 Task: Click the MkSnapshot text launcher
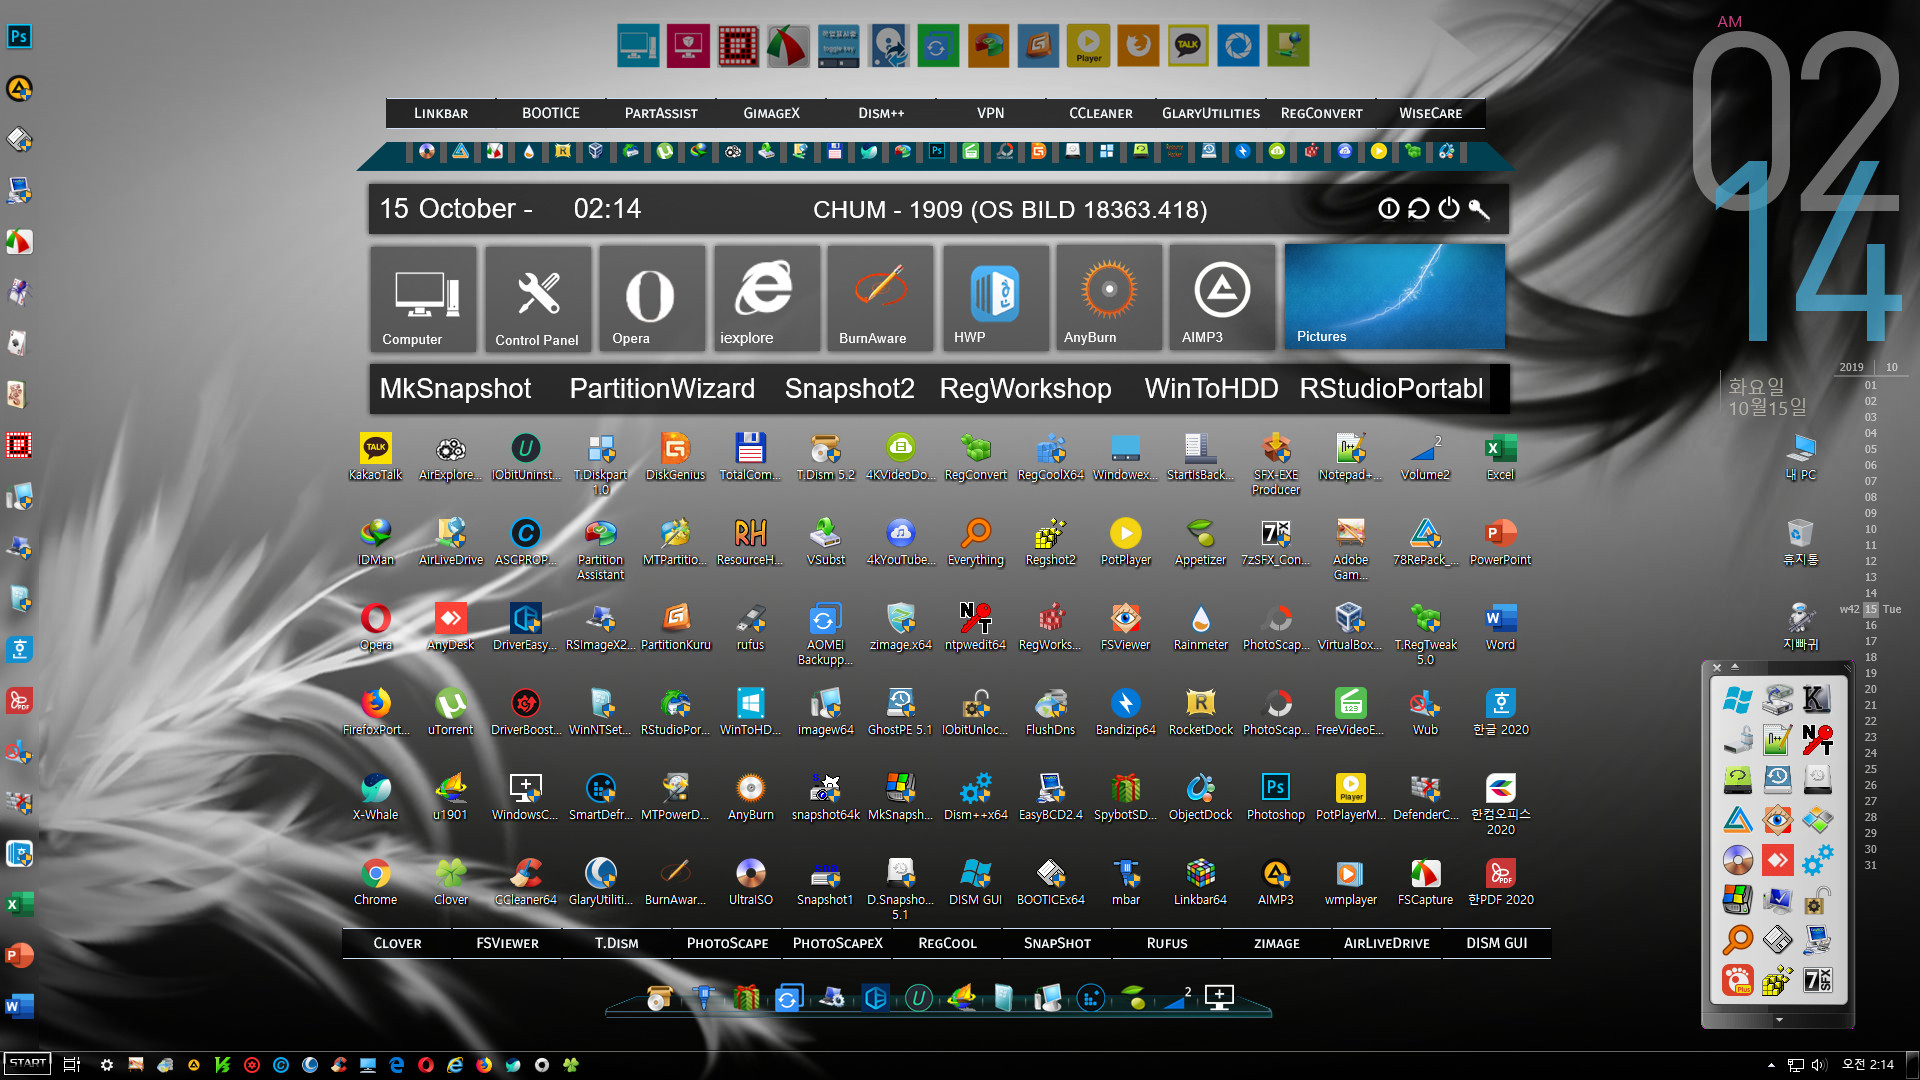455,388
